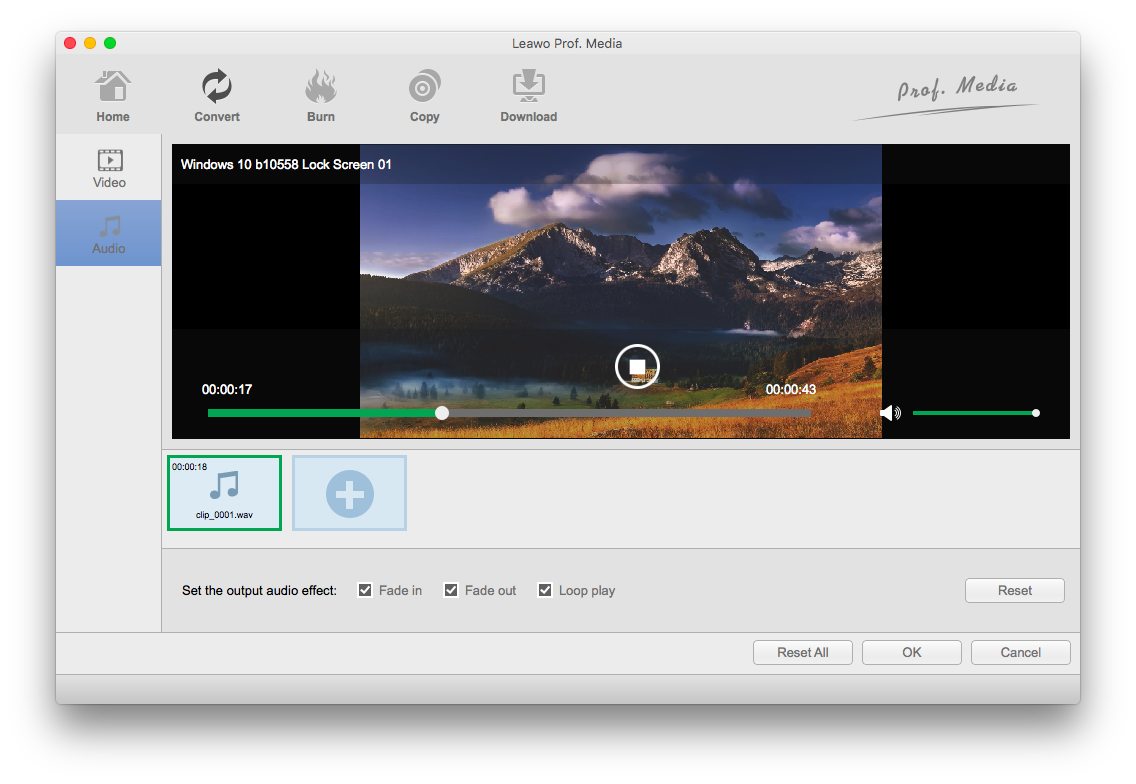The width and height of the screenshot is (1136, 784).
Task: Cancel the audio editing dialog
Action: 1020,653
